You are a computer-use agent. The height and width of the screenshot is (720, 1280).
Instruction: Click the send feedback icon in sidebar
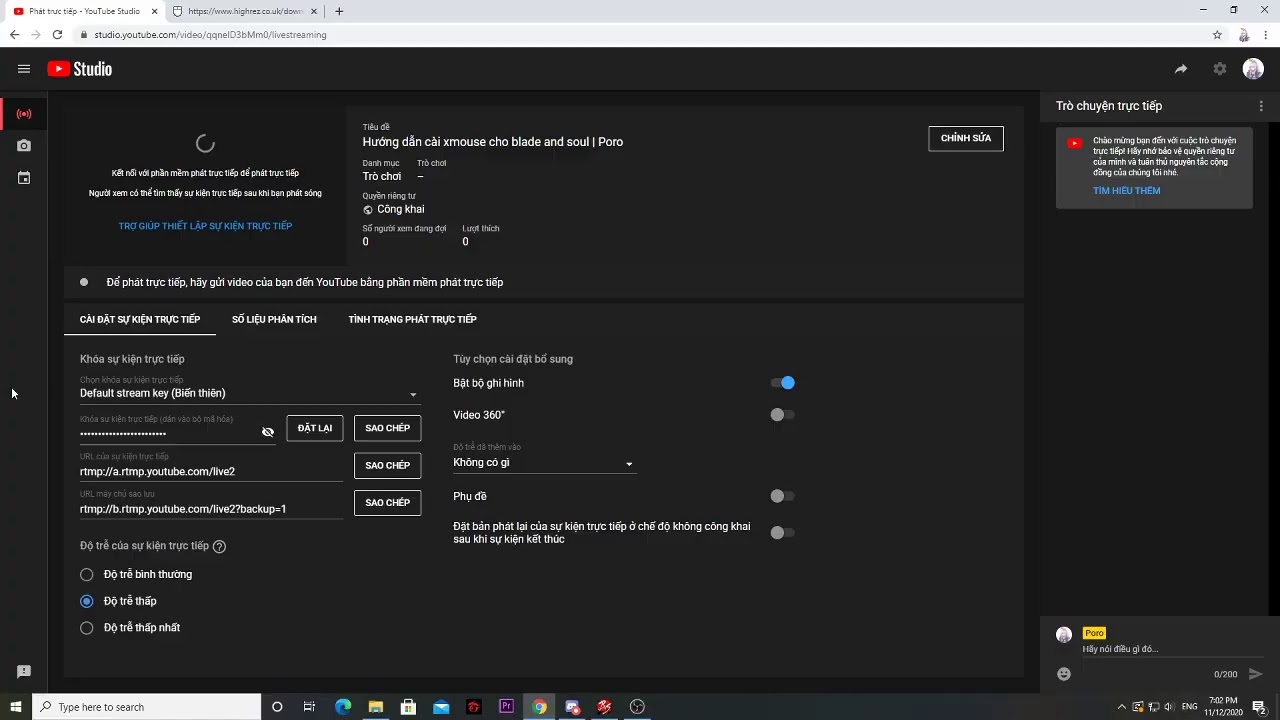click(x=24, y=671)
